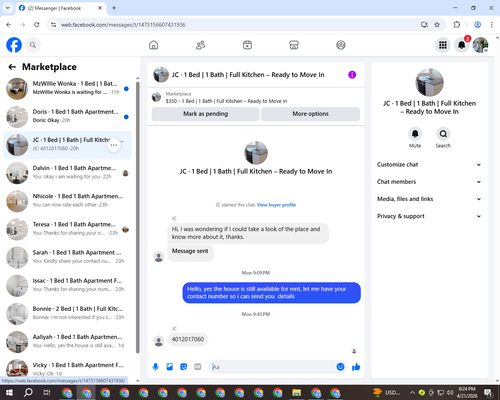Go back using the arrow beside Marketplace
This screenshot has width=500, height=400.
pos(12,67)
